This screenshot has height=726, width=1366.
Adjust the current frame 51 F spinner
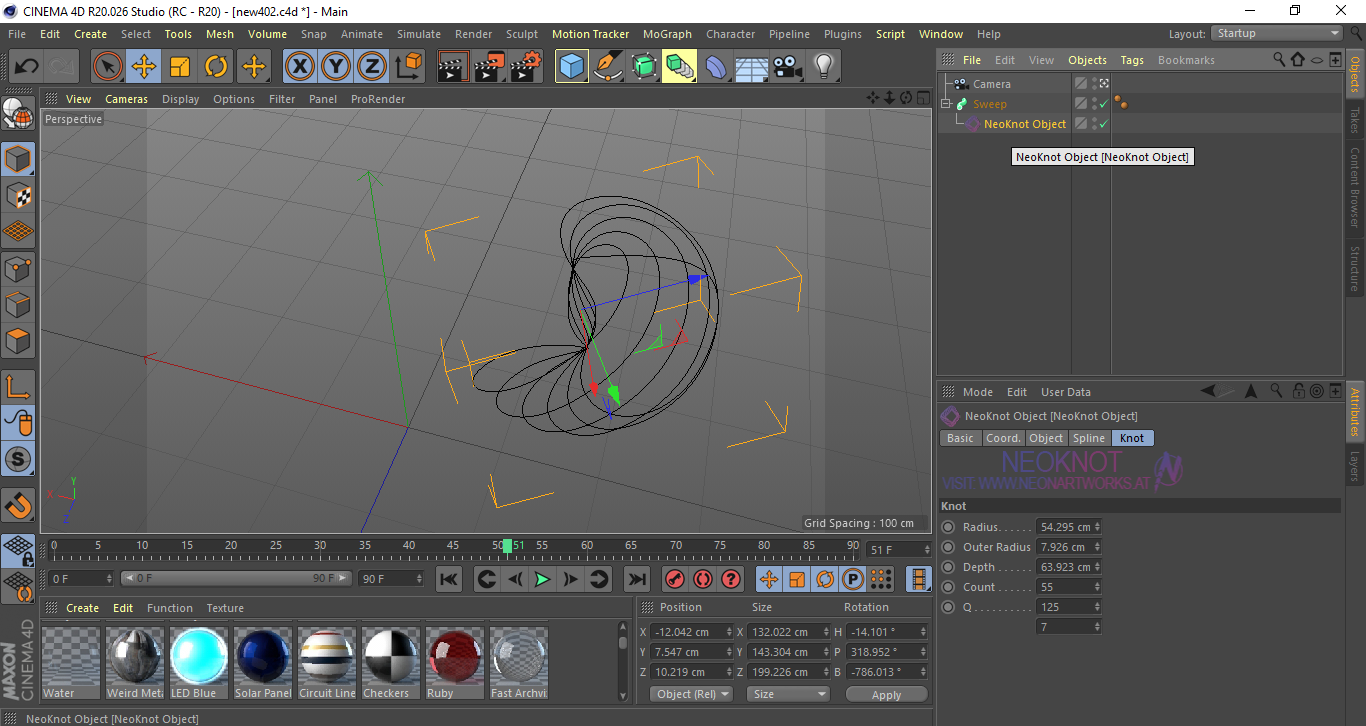926,550
